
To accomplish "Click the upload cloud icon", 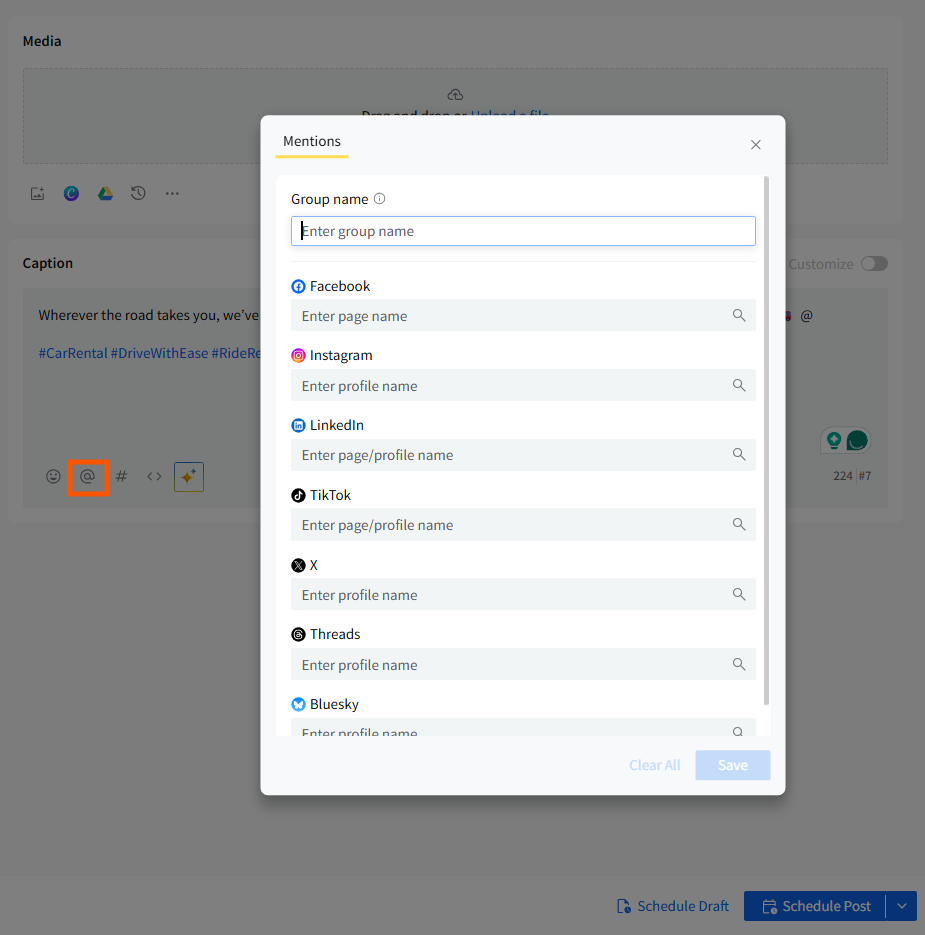I will coord(456,94).
